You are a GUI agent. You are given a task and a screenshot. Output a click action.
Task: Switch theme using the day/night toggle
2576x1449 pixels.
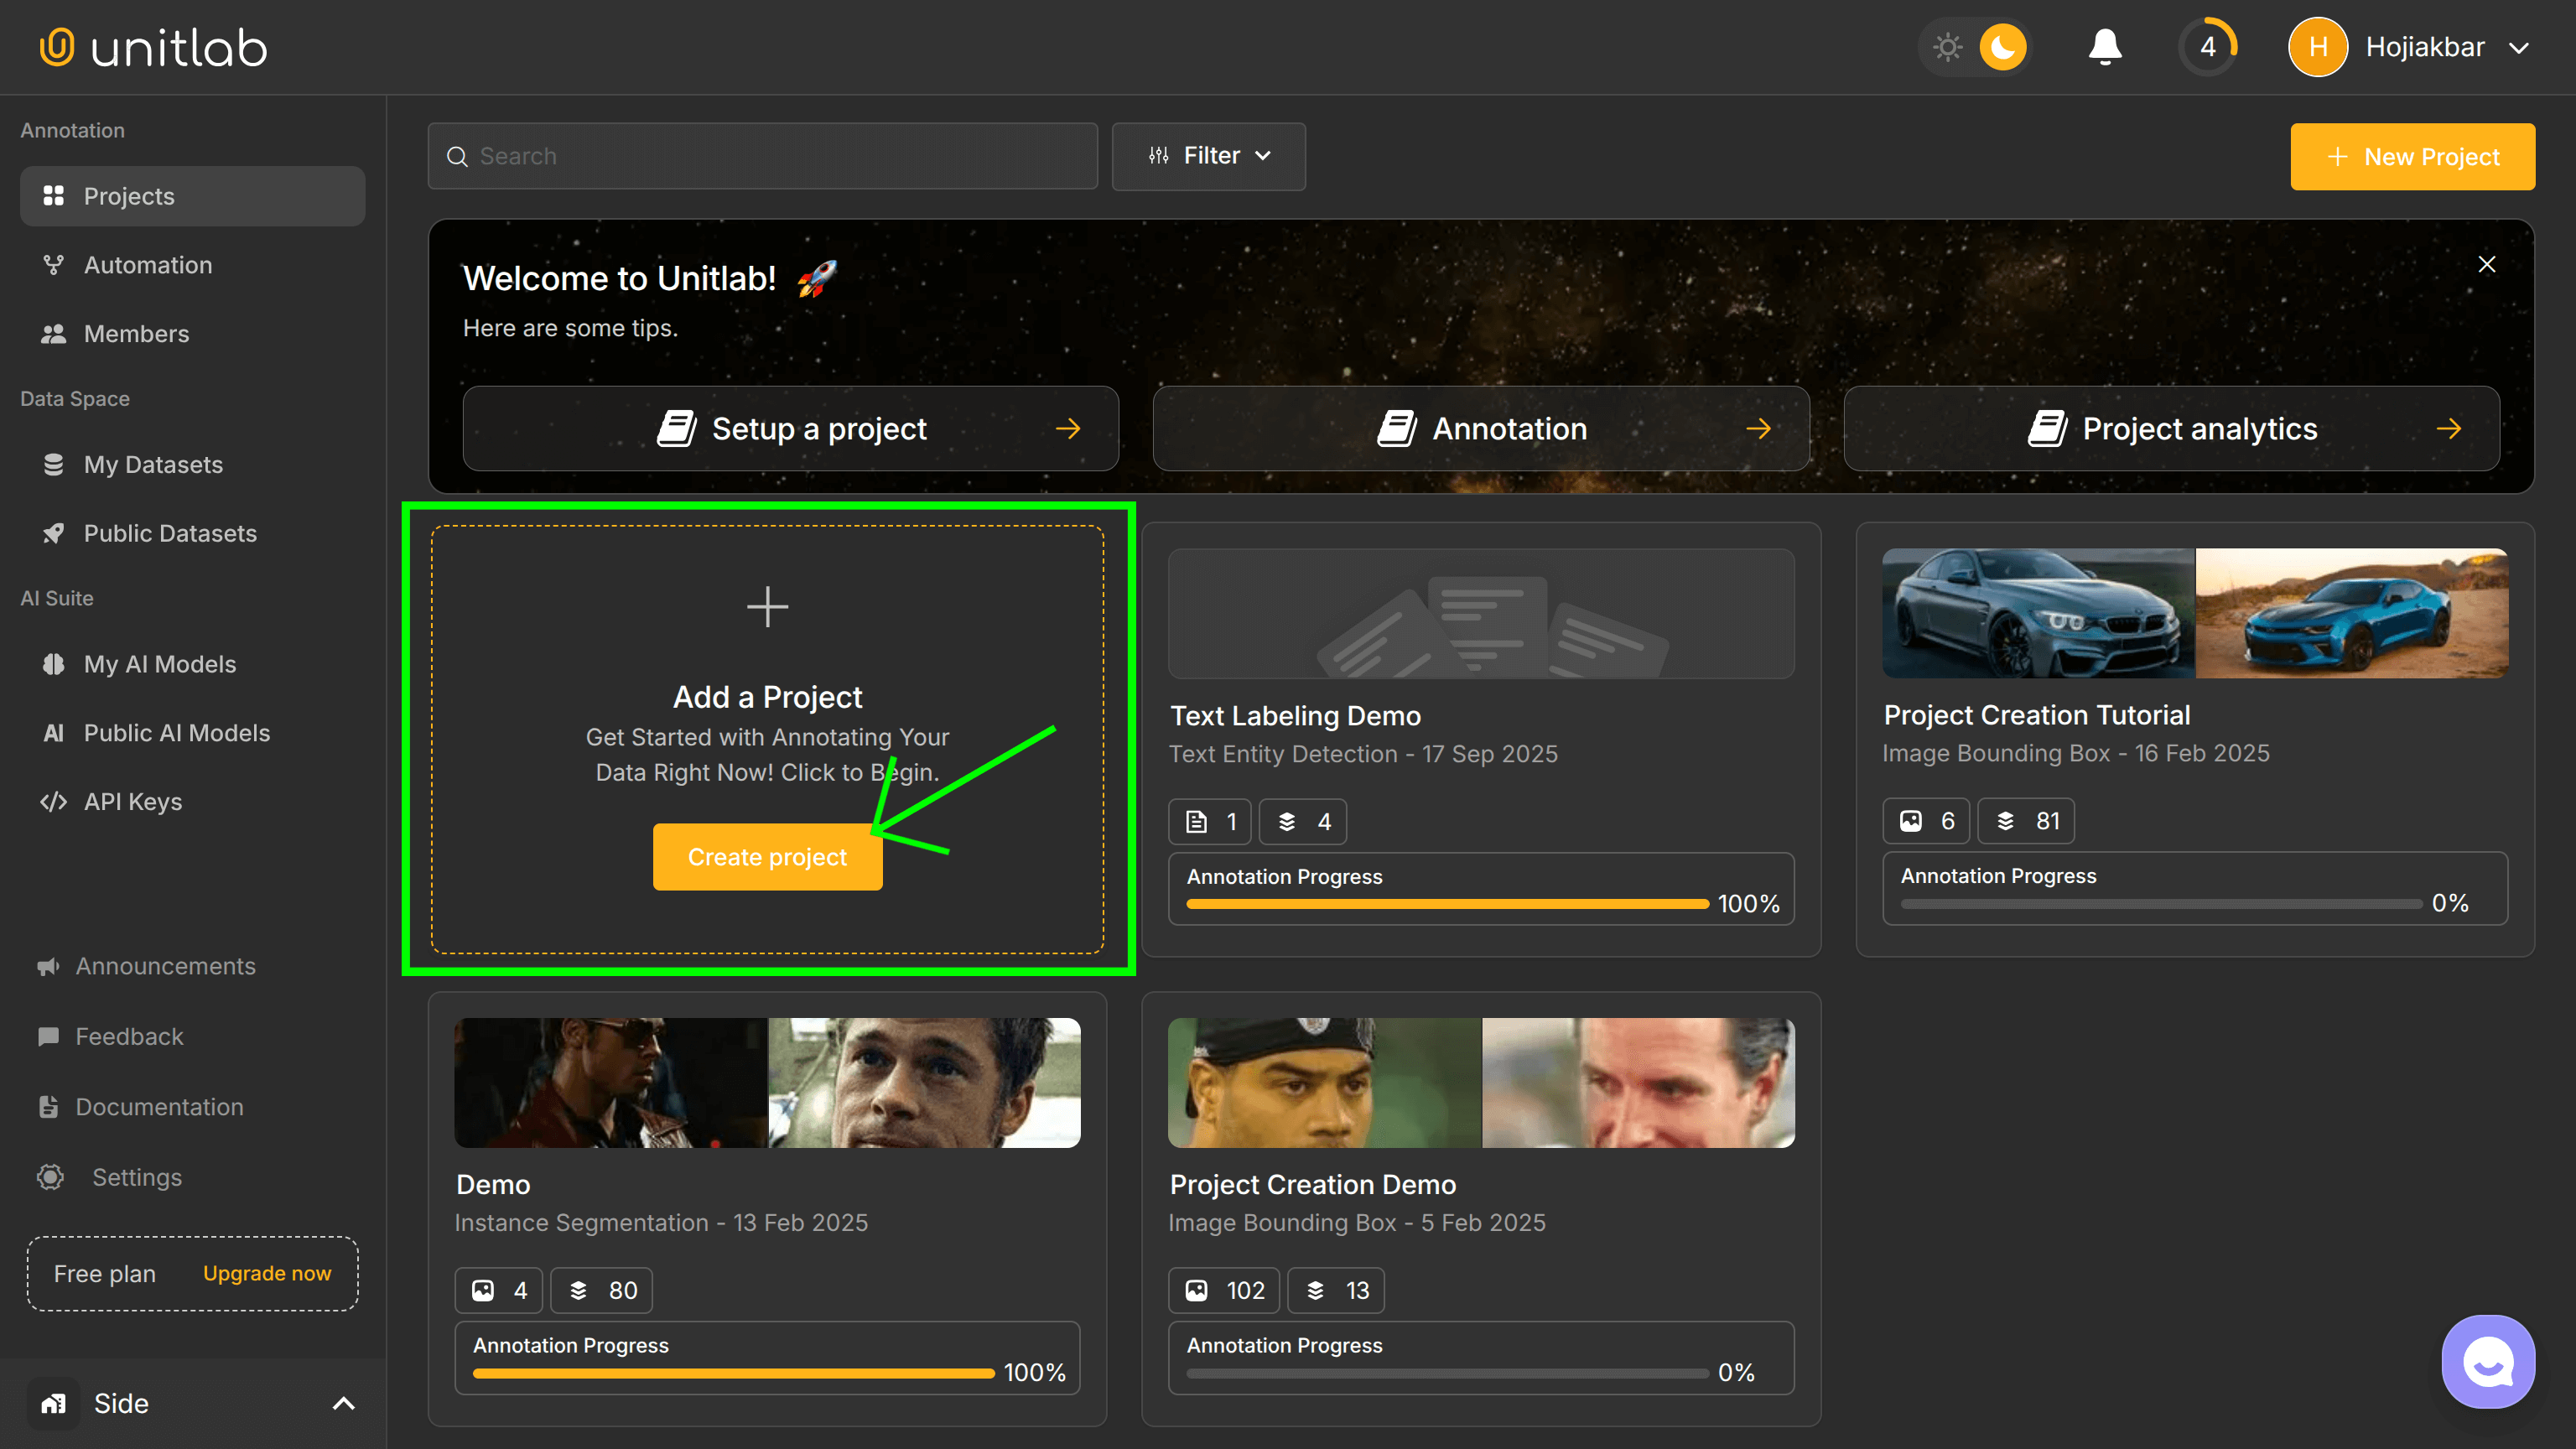click(x=1976, y=46)
